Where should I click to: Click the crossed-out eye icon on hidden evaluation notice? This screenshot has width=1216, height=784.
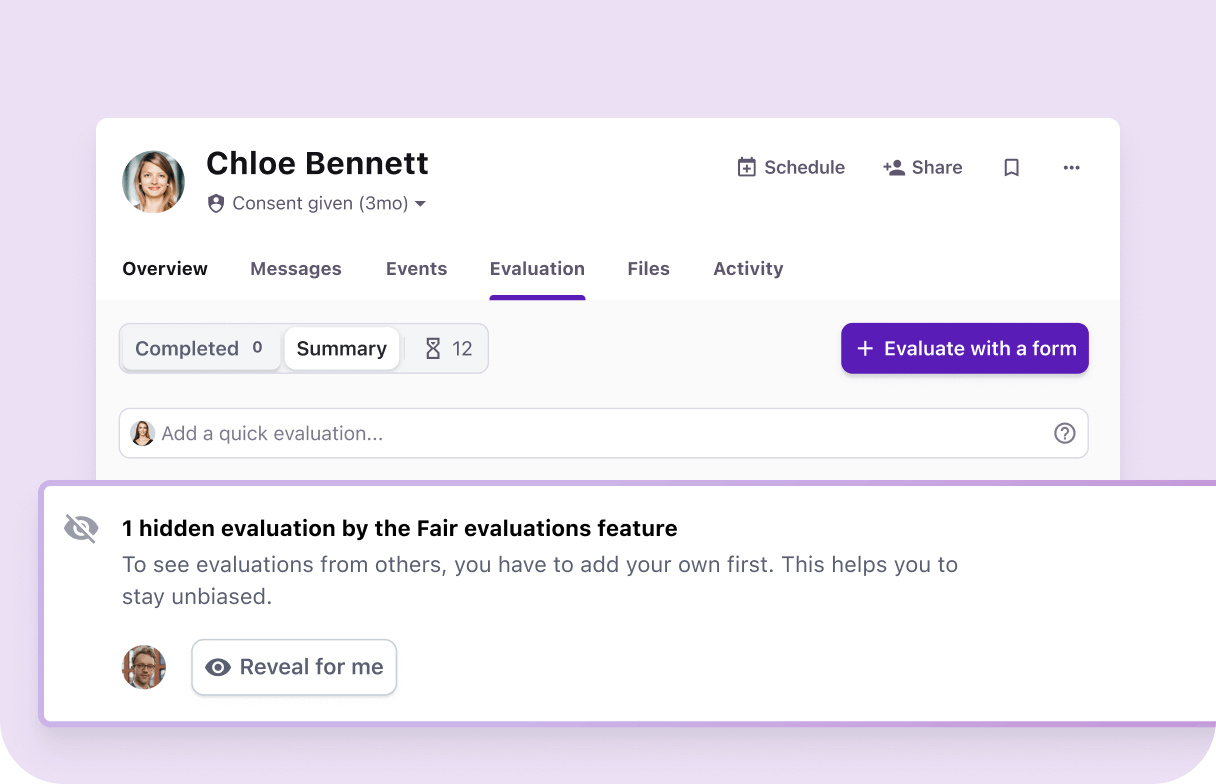[81, 528]
